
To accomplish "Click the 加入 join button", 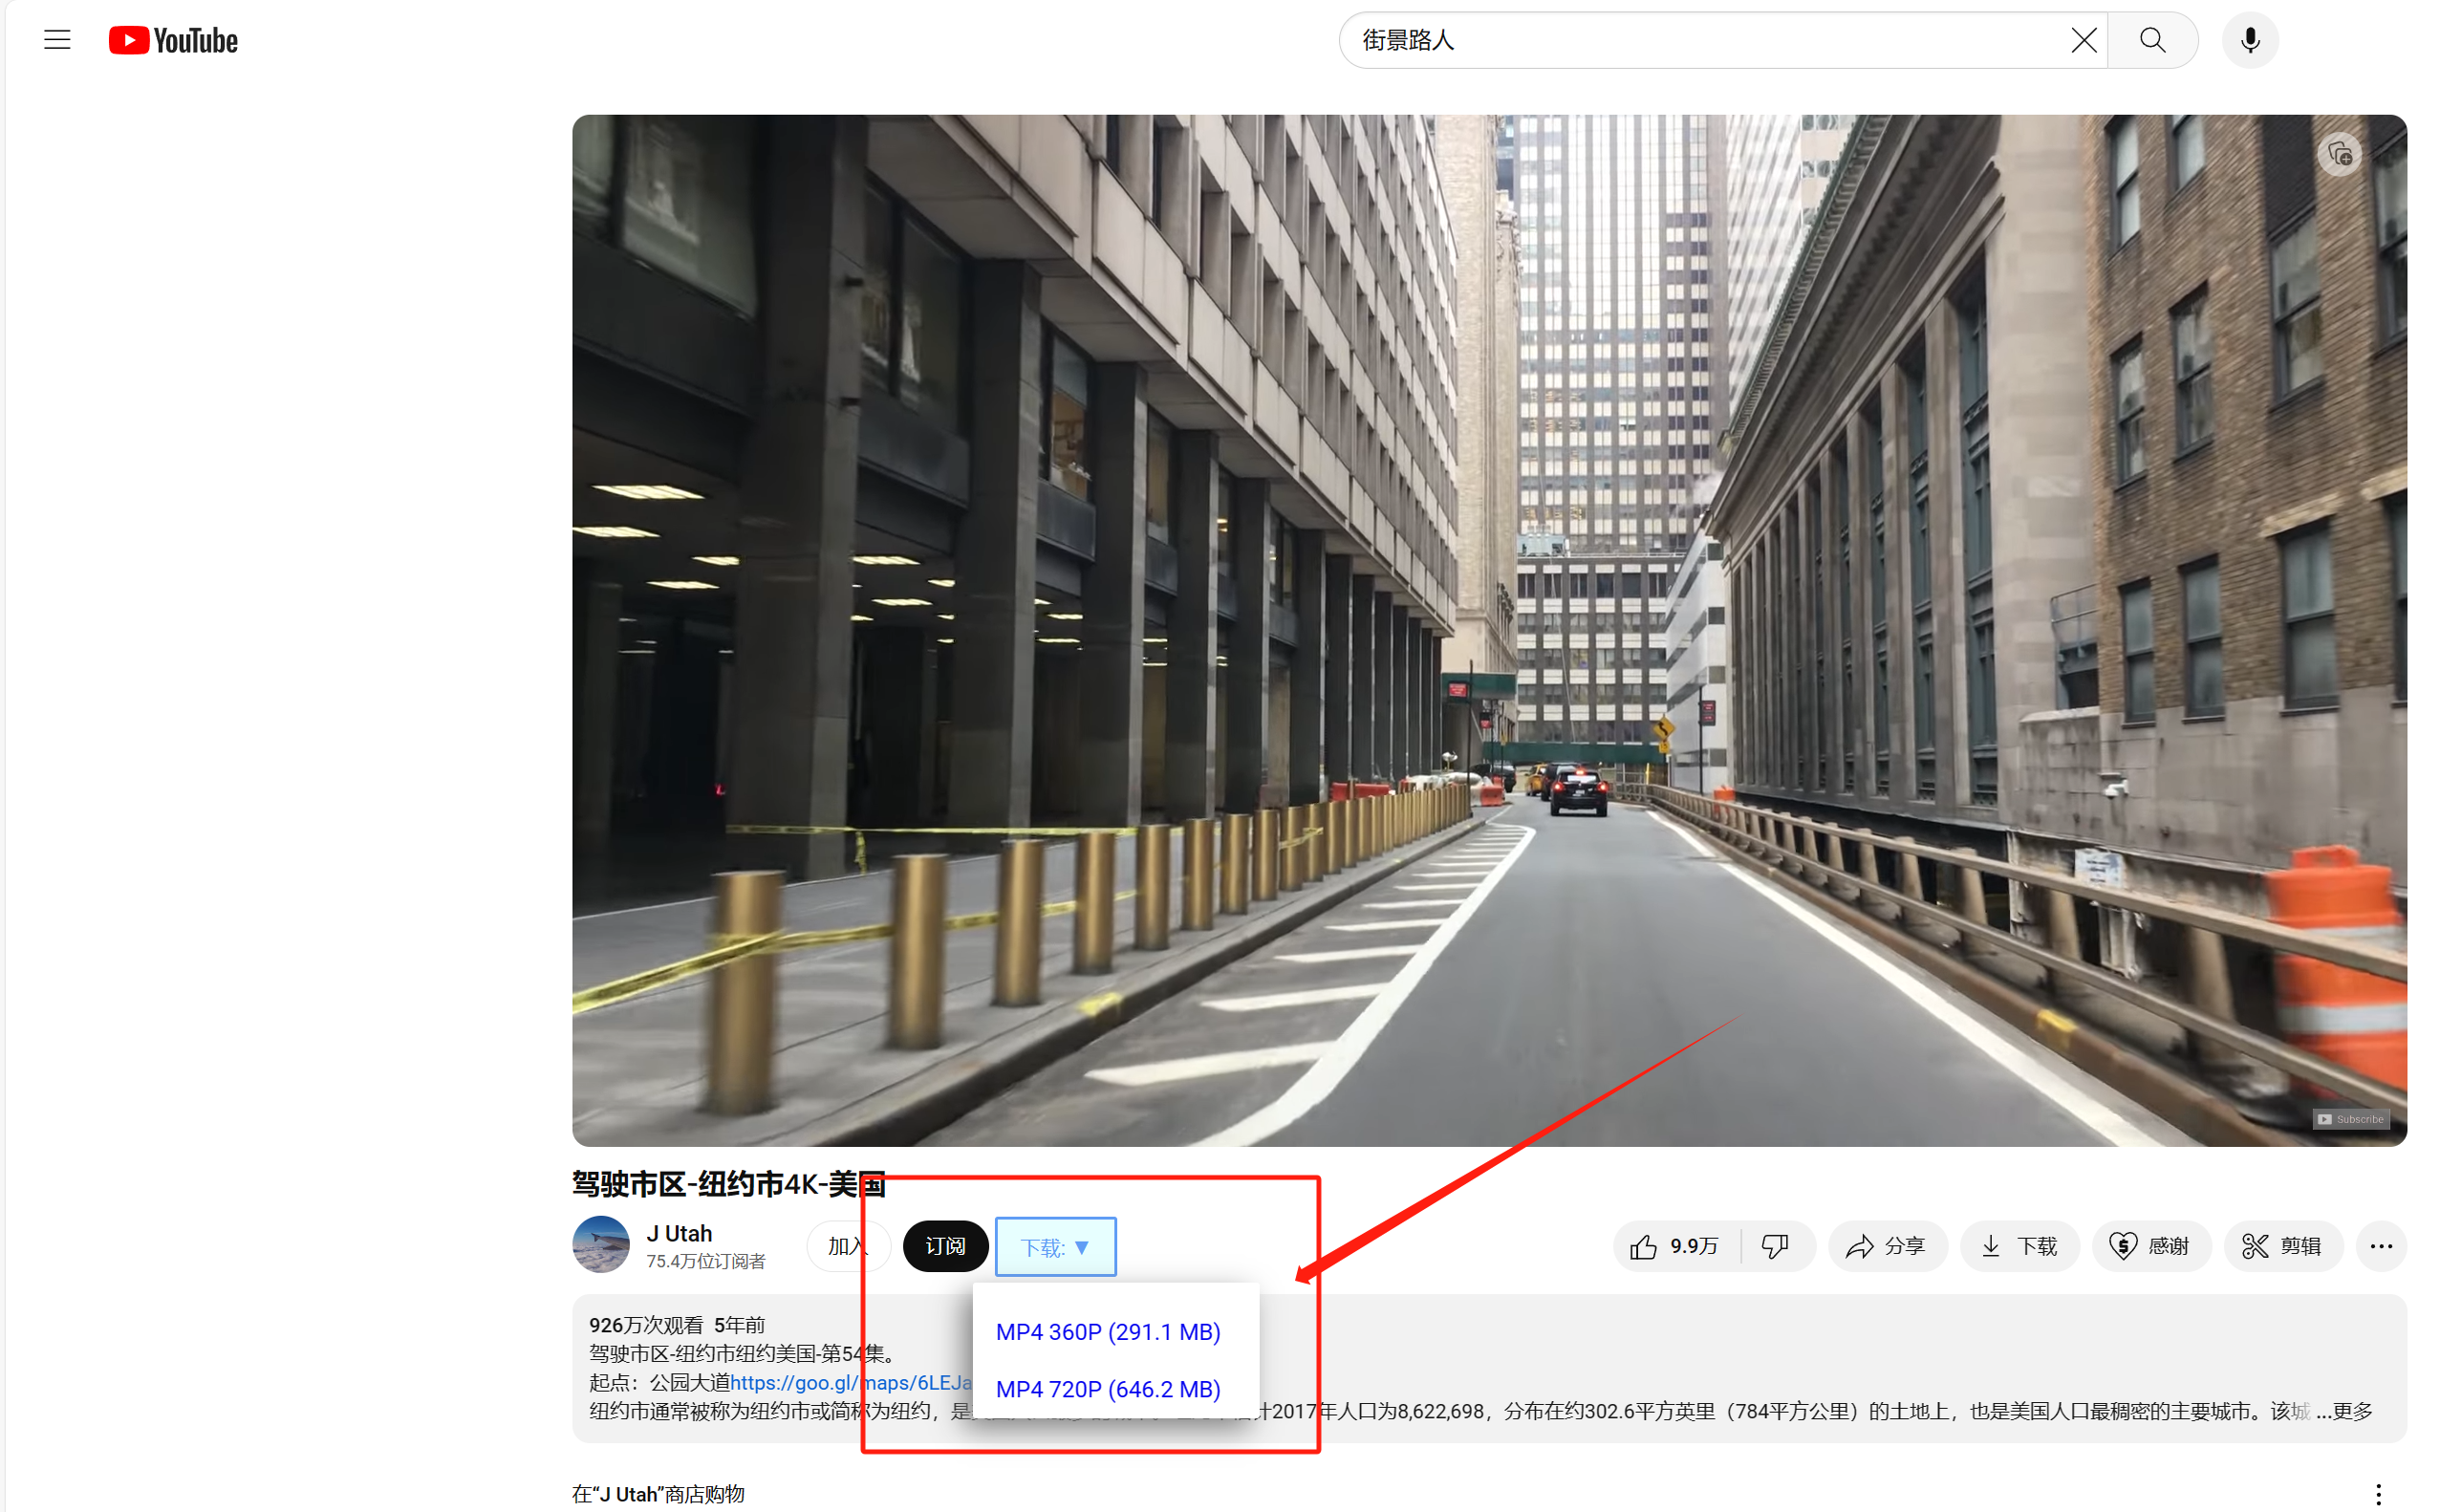I will coord(848,1246).
